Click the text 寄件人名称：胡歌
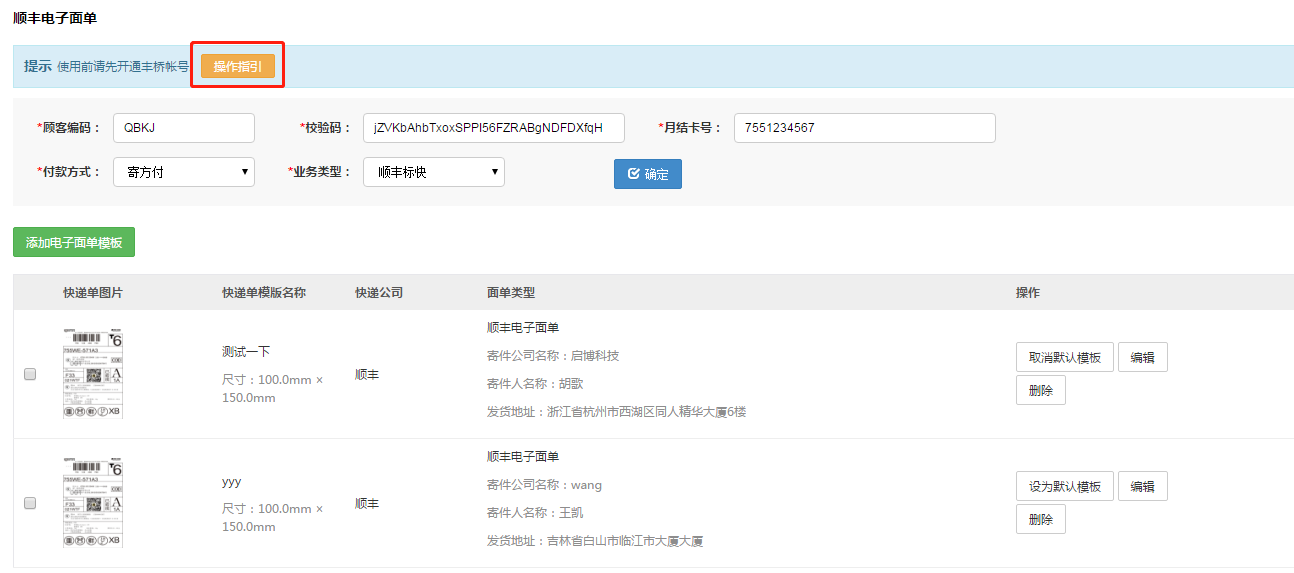The image size is (1294, 573). [535, 384]
